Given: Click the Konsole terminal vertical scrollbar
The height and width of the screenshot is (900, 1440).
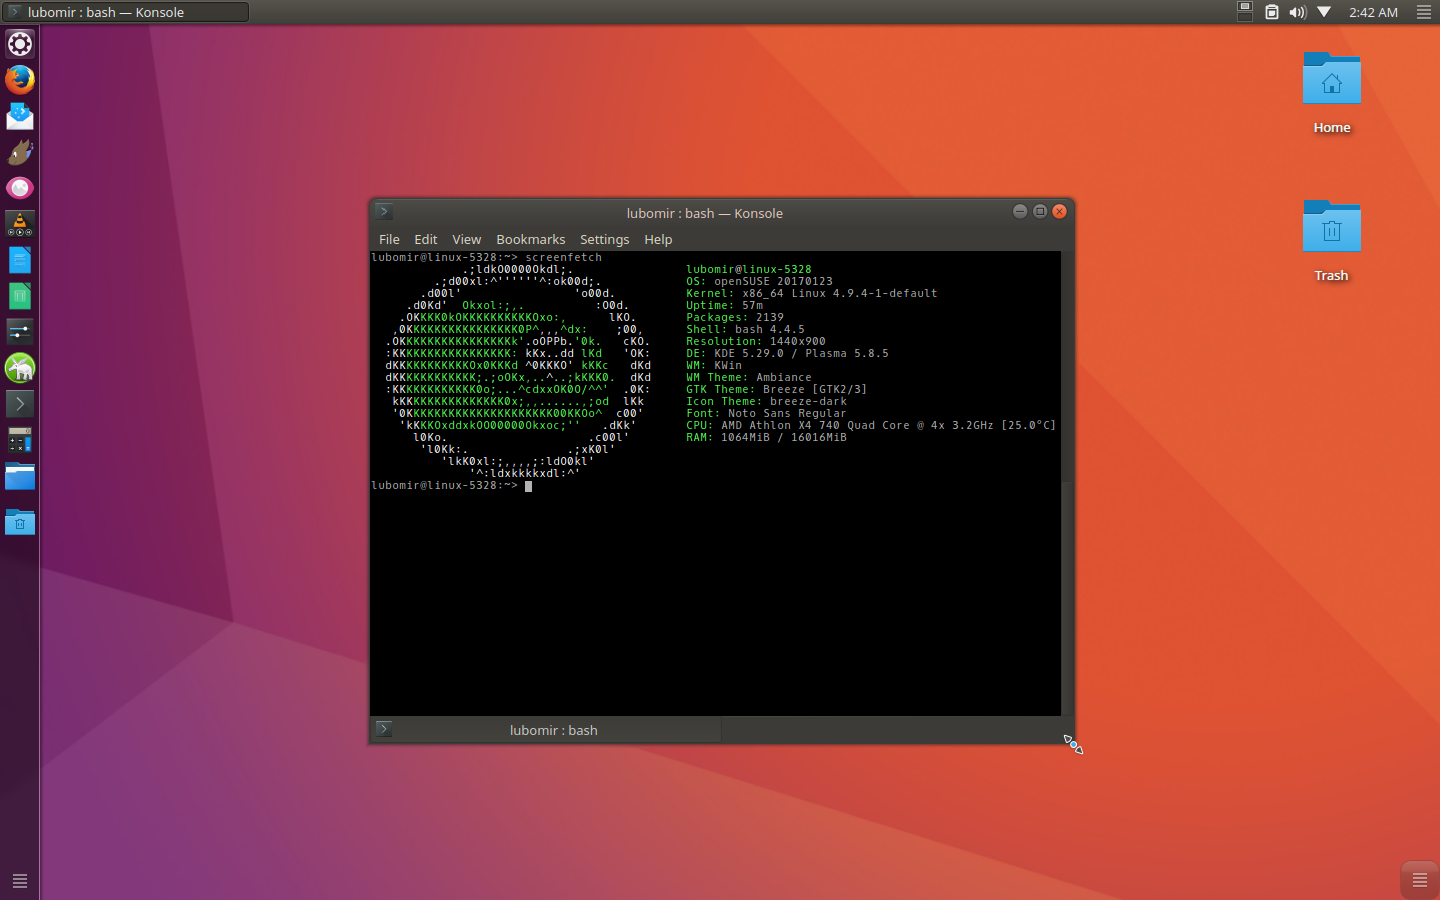Looking at the screenshot, I should (1067, 483).
